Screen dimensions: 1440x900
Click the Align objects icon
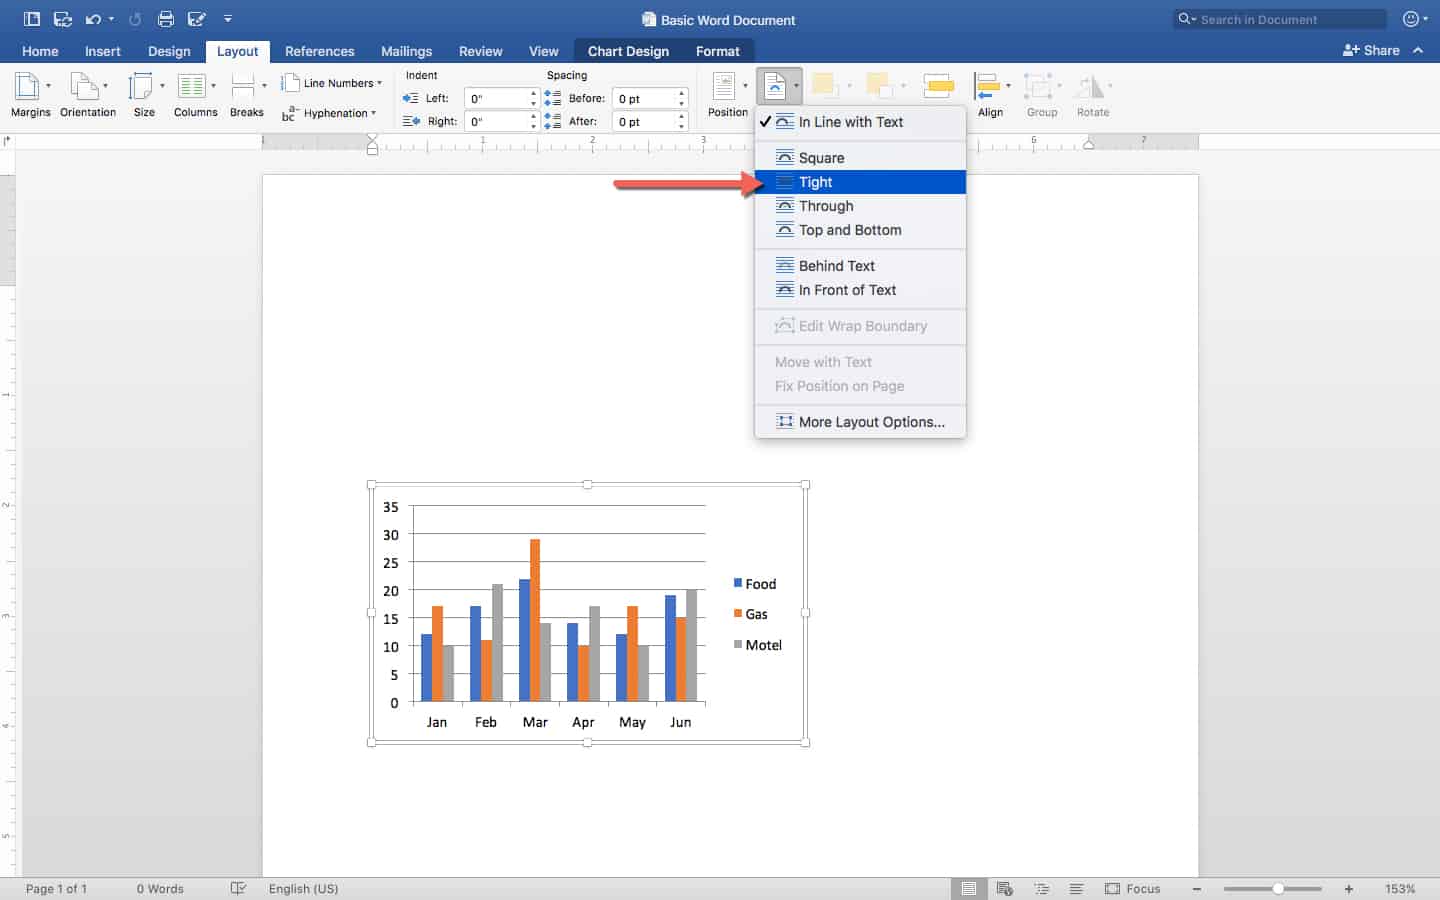[988, 87]
